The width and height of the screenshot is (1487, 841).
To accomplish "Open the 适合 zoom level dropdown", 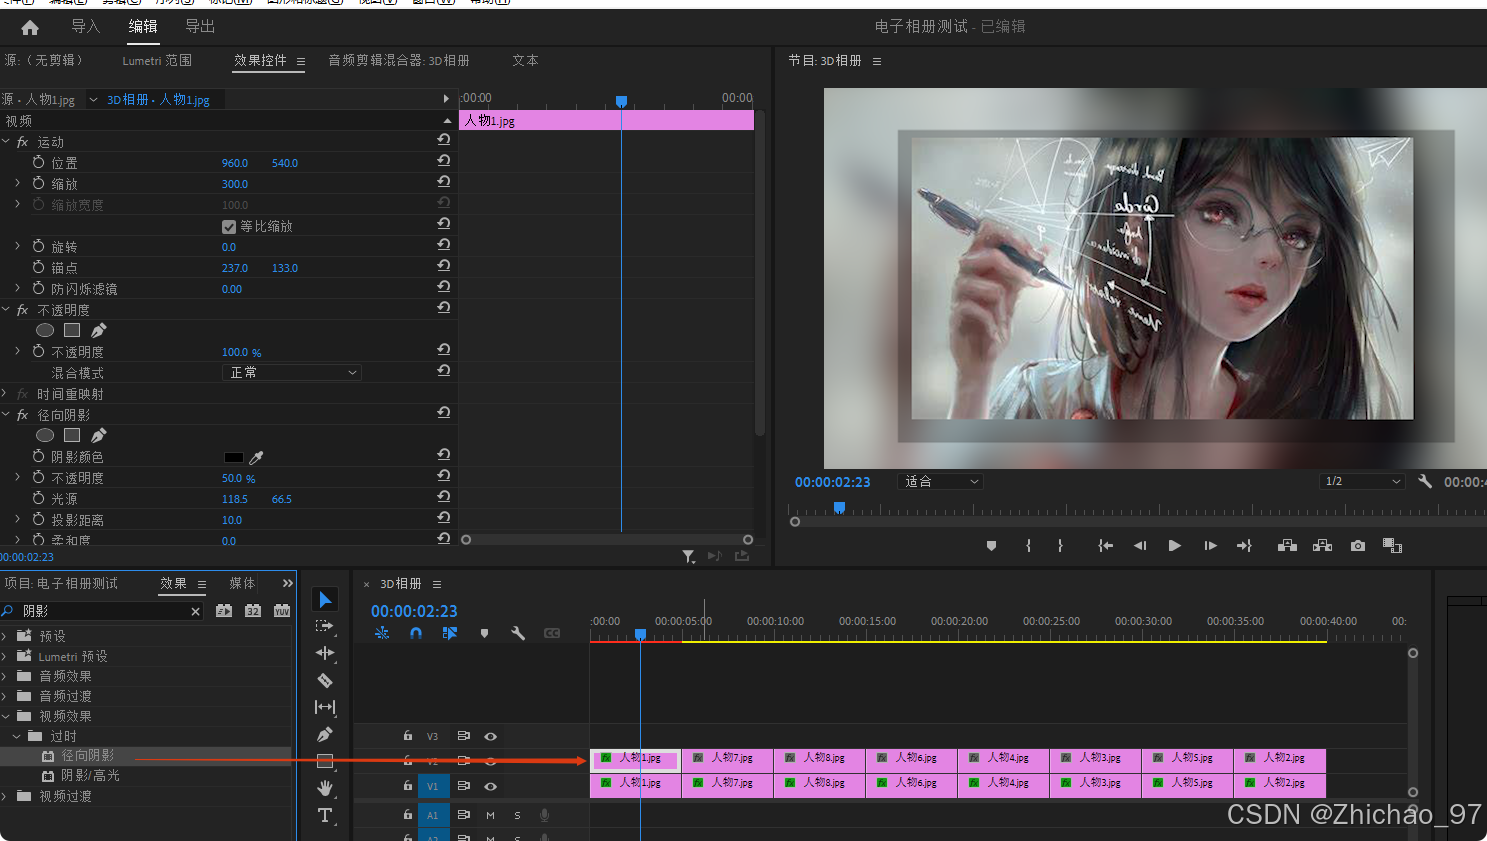I will point(940,482).
